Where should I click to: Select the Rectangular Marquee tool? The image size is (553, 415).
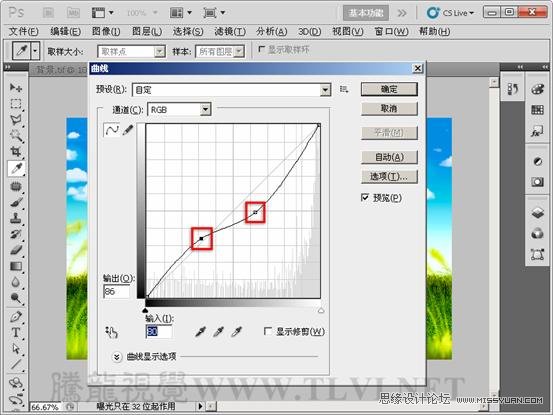pos(16,104)
